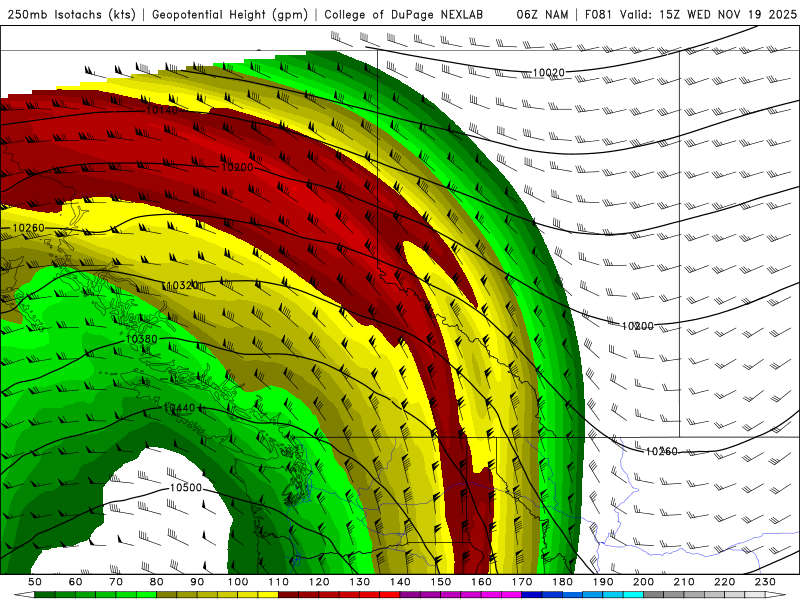Select the 10380 height contour label
The height and width of the screenshot is (600, 800).
tap(141, 339)
